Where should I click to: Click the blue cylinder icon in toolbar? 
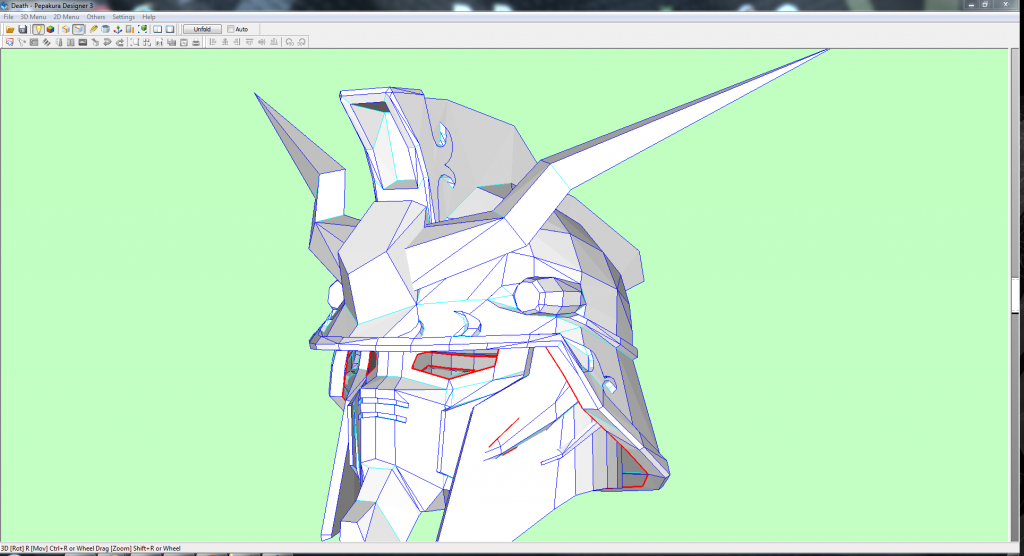click(105, 29)
